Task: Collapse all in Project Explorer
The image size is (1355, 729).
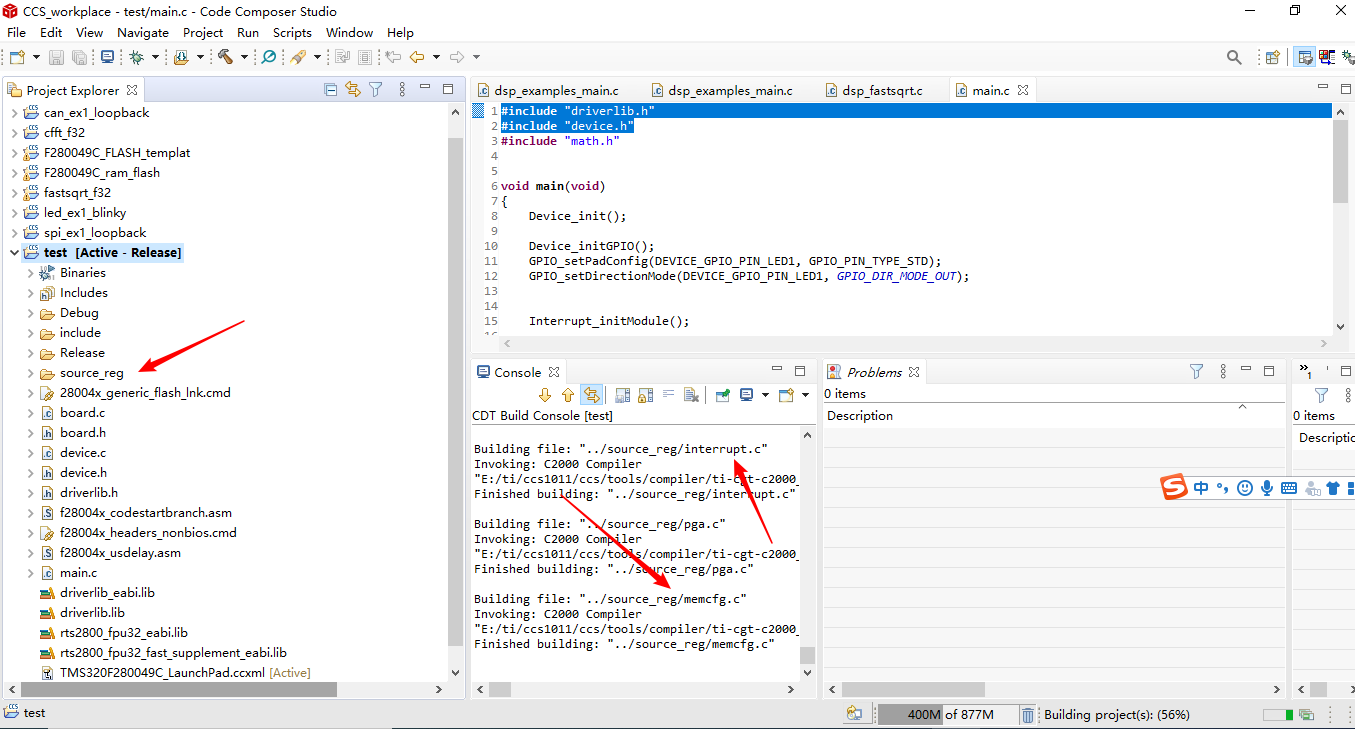Action: point(331,90)
